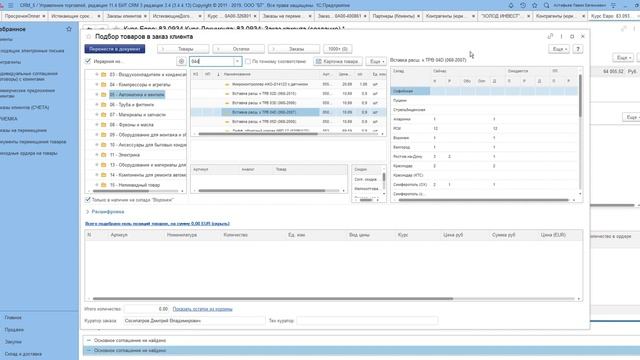This screenshot has height=360, width=640.
Task: Click the 1000+ (0) button
Action: (x=338, y=49)
